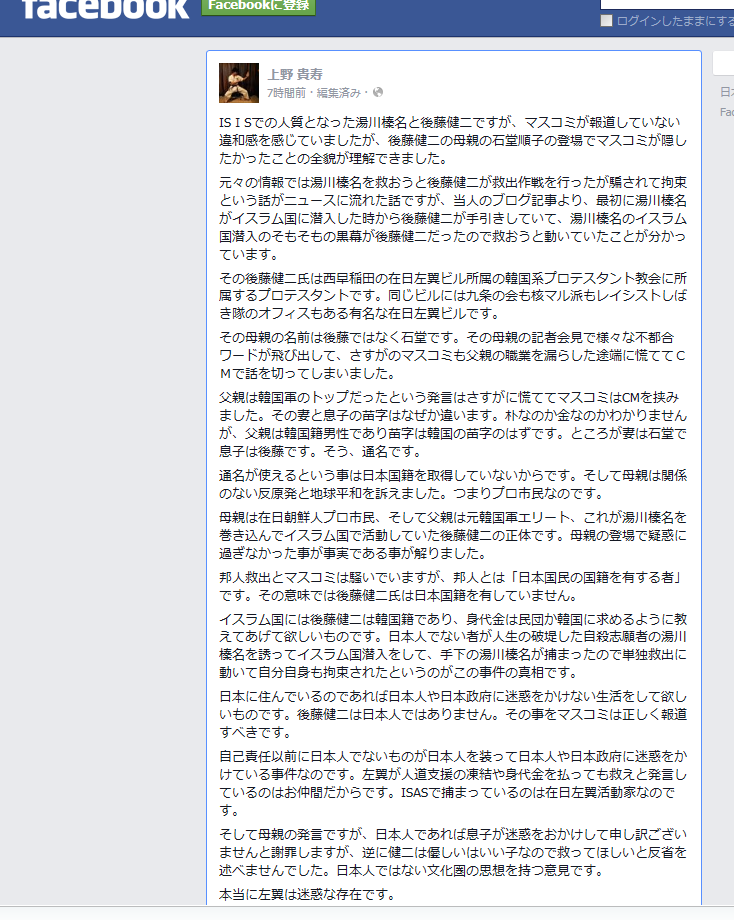The width and height of the screenshot is (734, 920).
Task: Open 上野 貴寿's profile name link
Action: [295, 75]
